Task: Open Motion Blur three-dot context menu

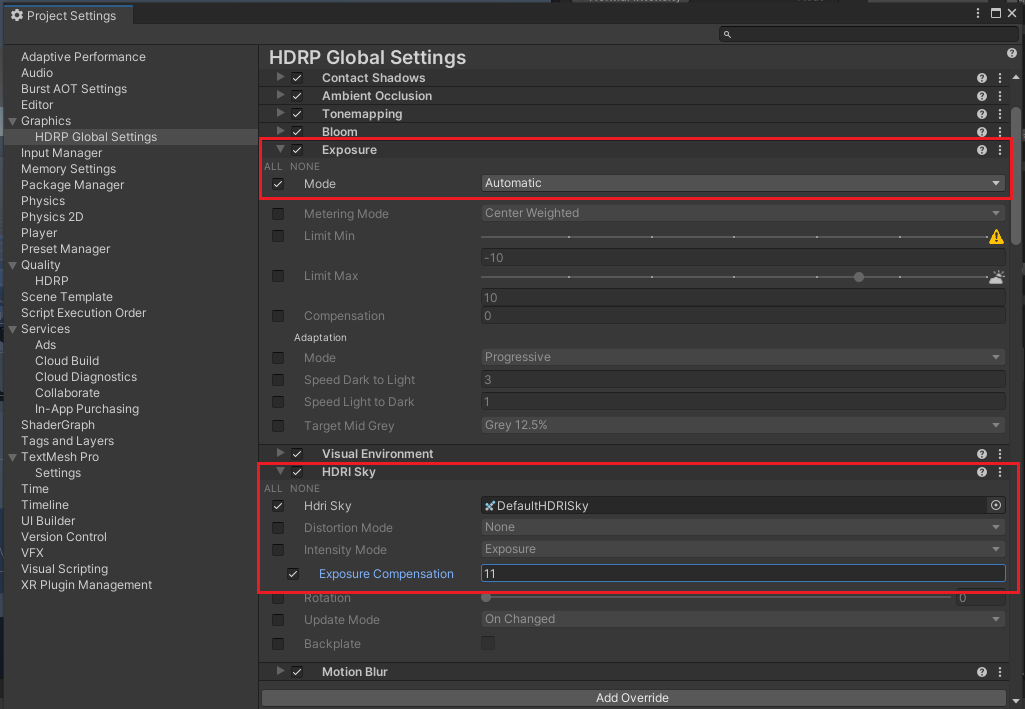Action: click(1000, 672)
